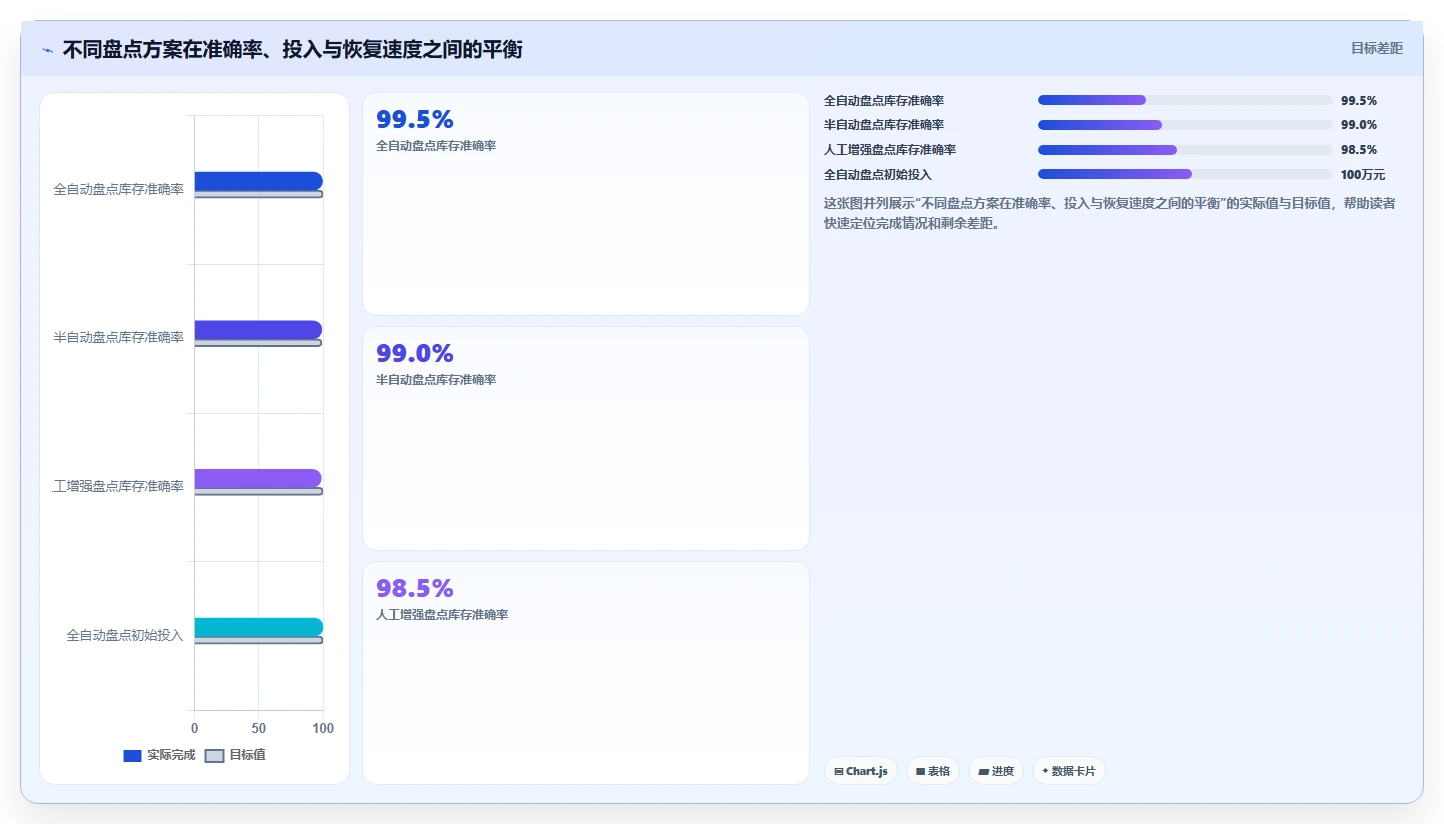The height and width of the screenshot is (824, 1444).
Task: Click the 全自动盘点初始投入 chart axis label
Action: click(x=125, y=635)
